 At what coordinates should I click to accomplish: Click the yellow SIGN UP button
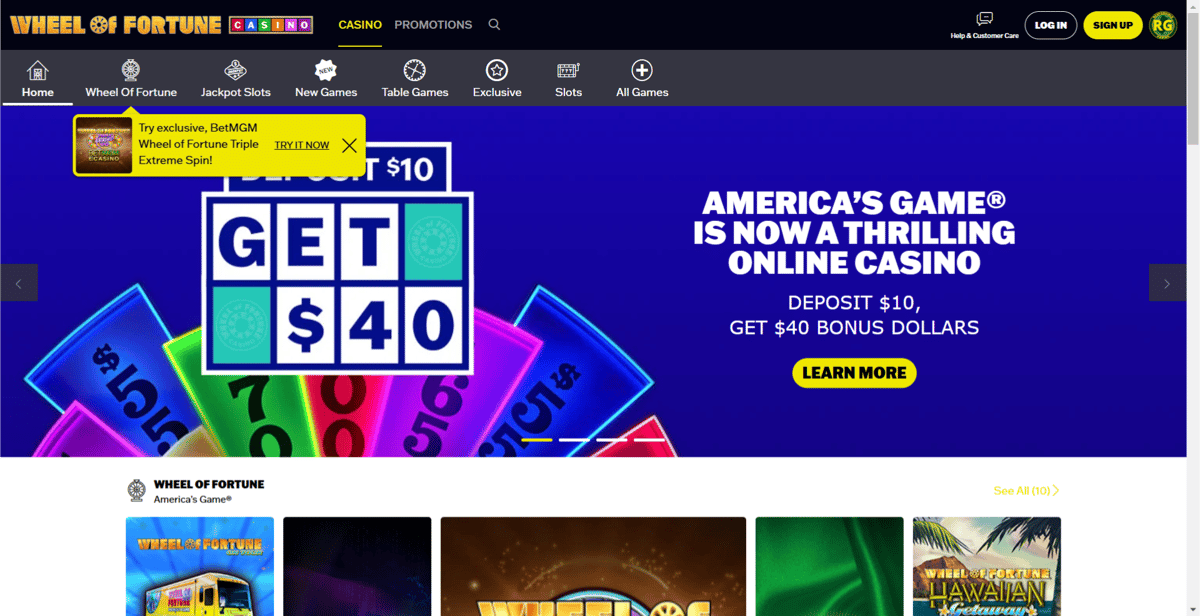pos(1113,25)
